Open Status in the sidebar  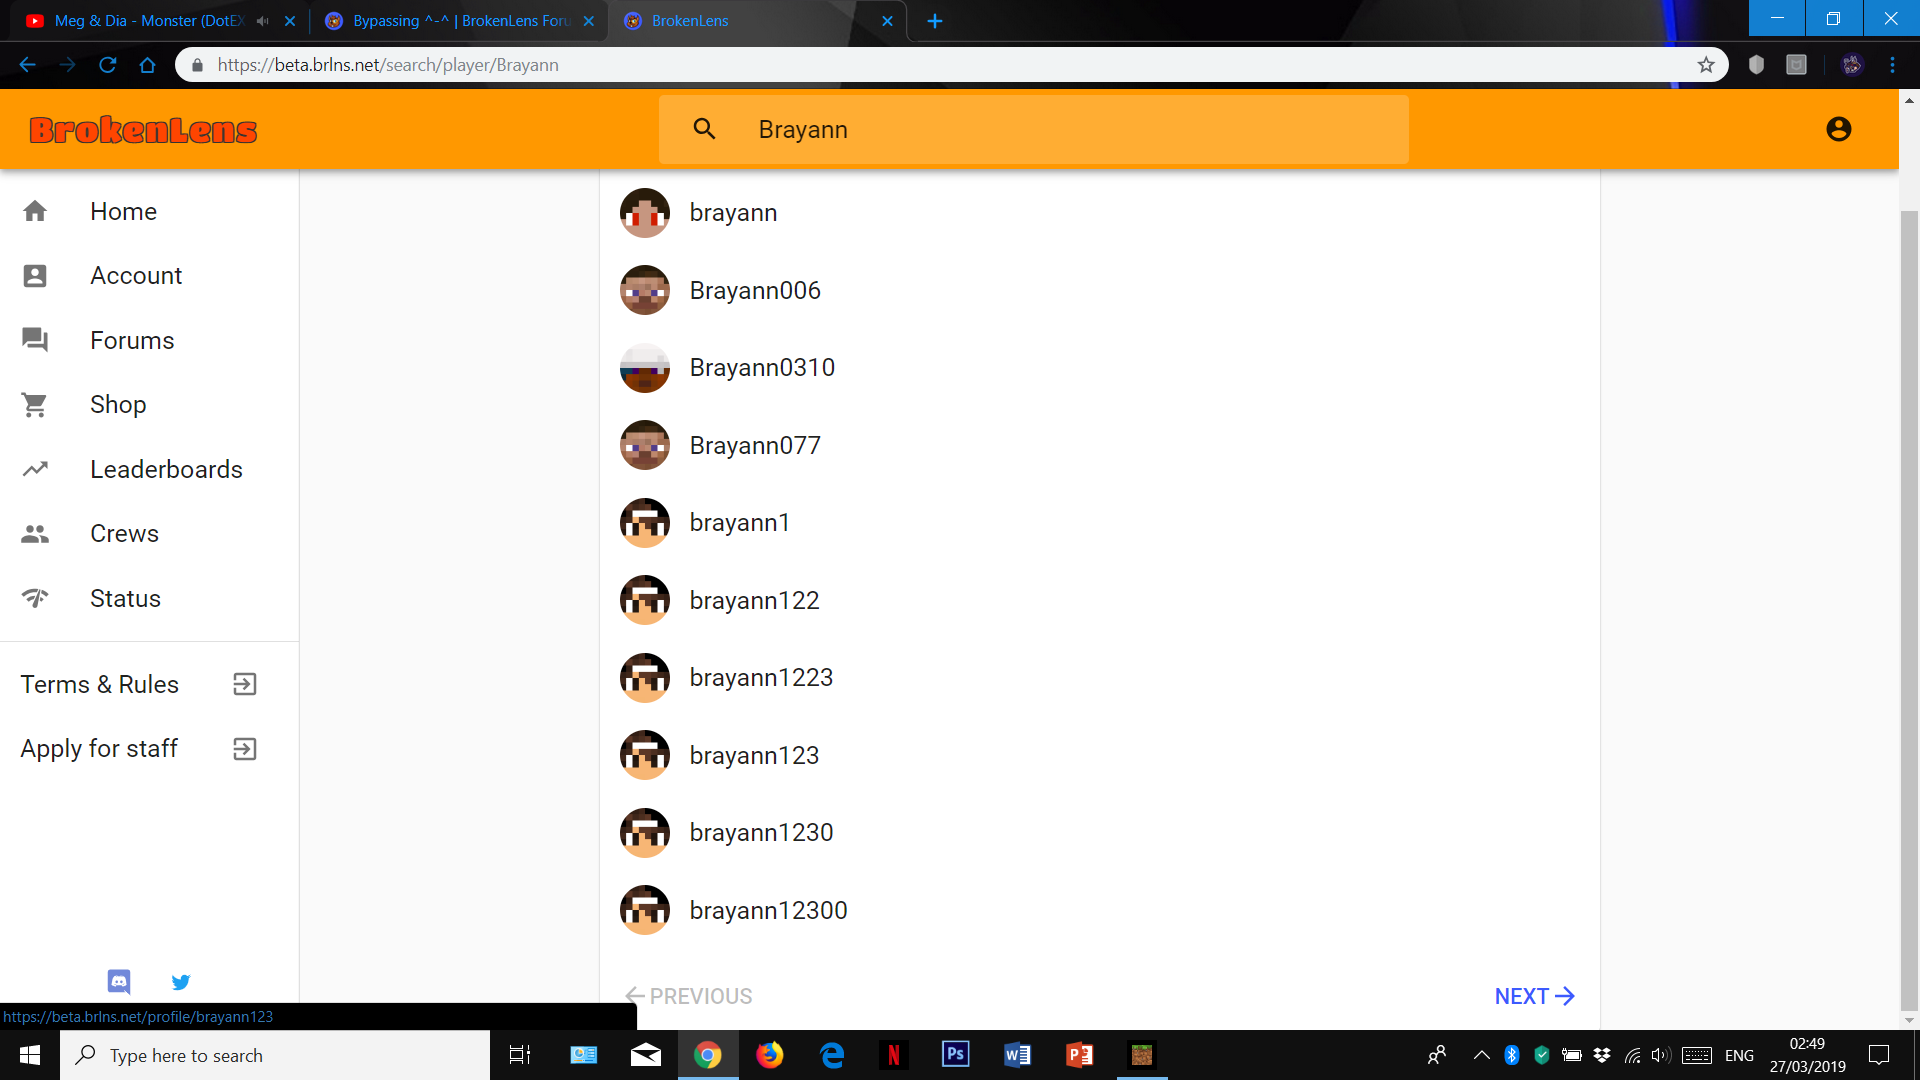(149, 599)
